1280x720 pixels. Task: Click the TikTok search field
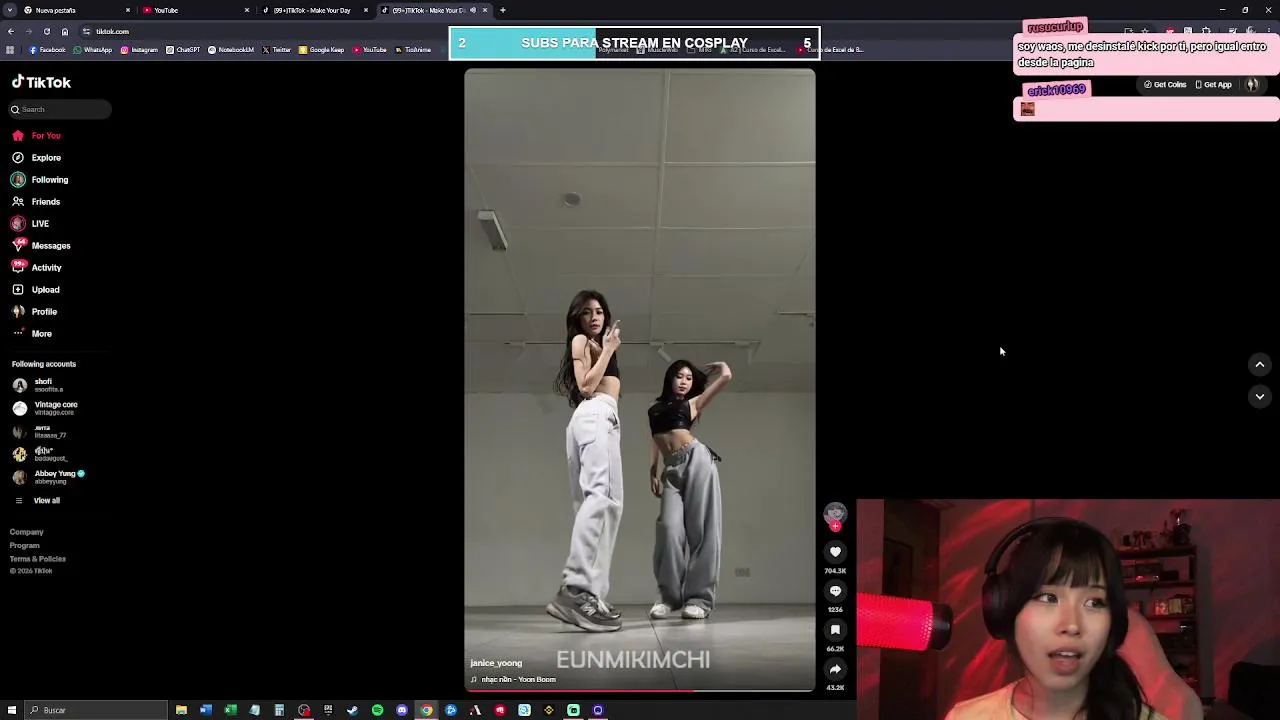coord(60,109)
